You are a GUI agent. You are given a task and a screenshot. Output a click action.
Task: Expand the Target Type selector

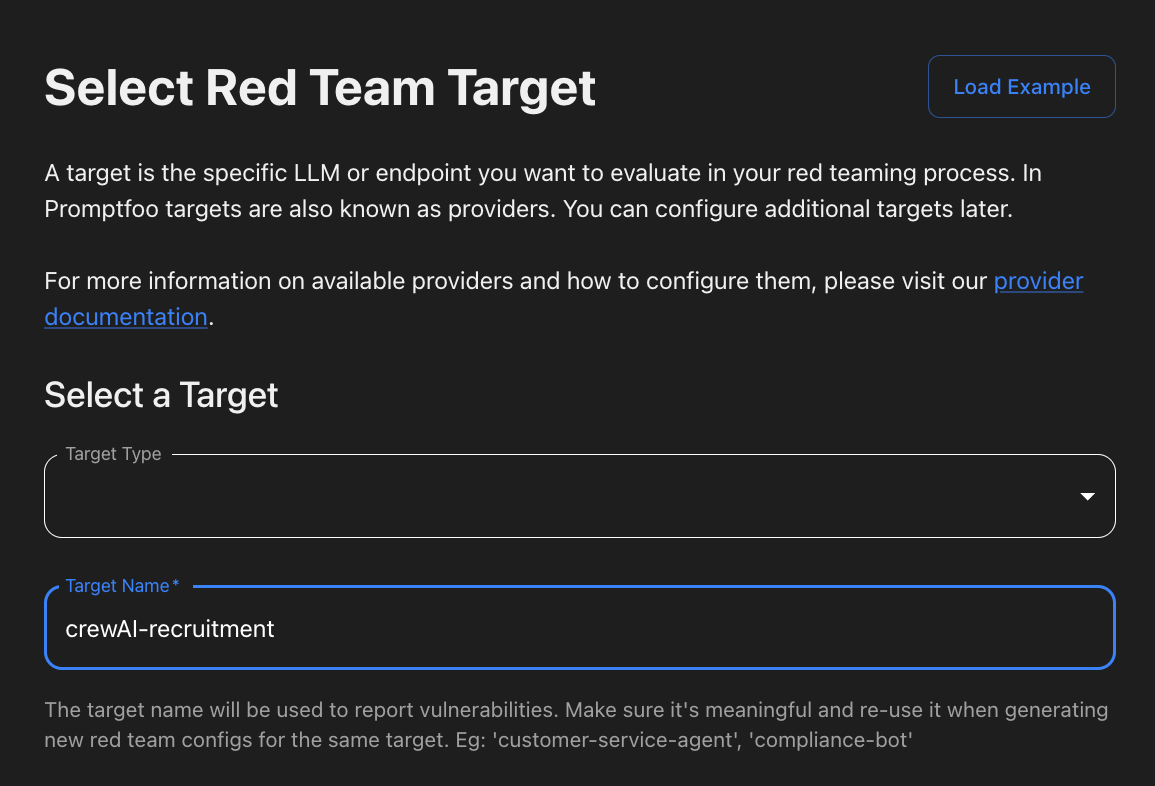click(578, 495)
